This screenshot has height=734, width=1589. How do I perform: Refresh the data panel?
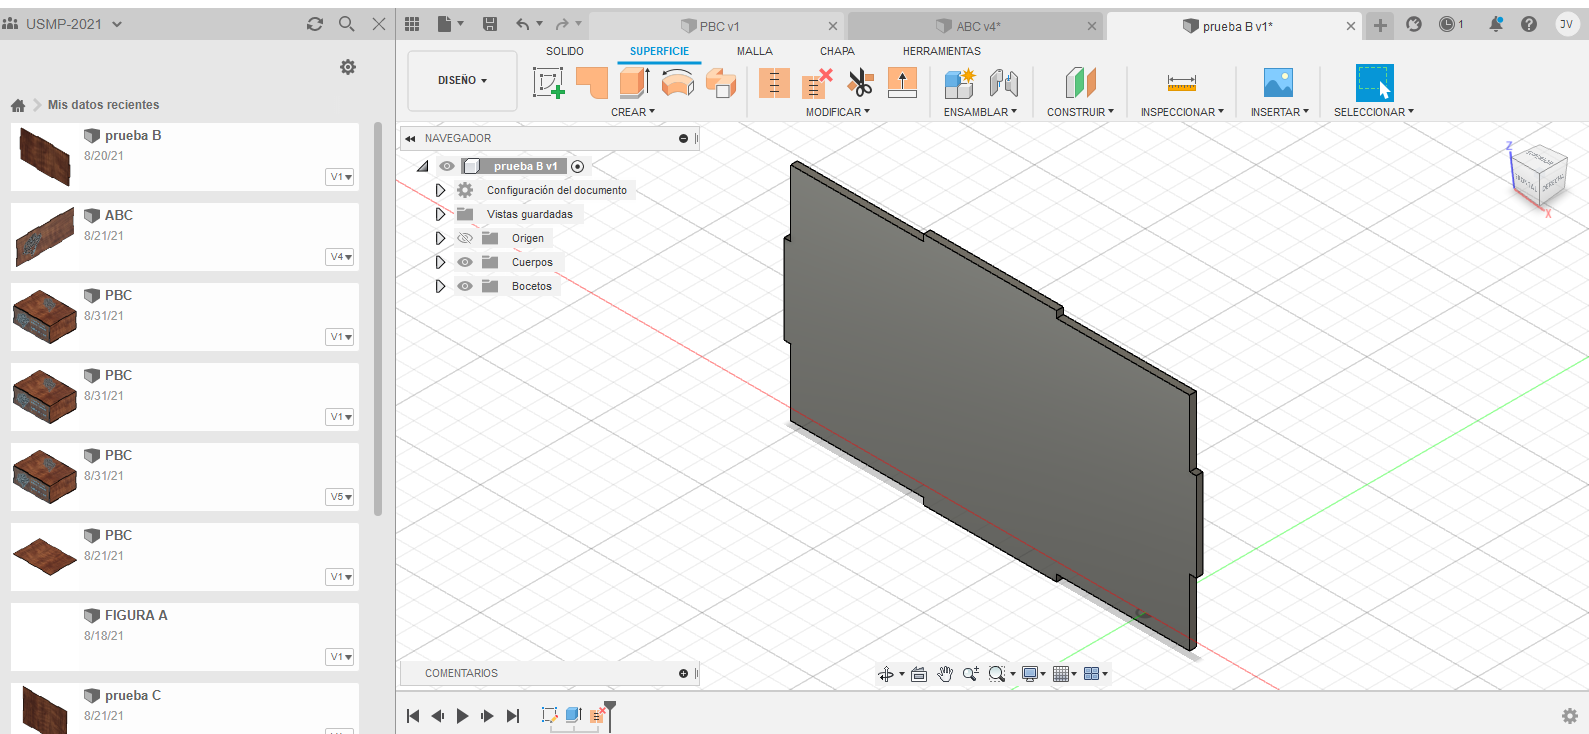[x=315, y=24]
